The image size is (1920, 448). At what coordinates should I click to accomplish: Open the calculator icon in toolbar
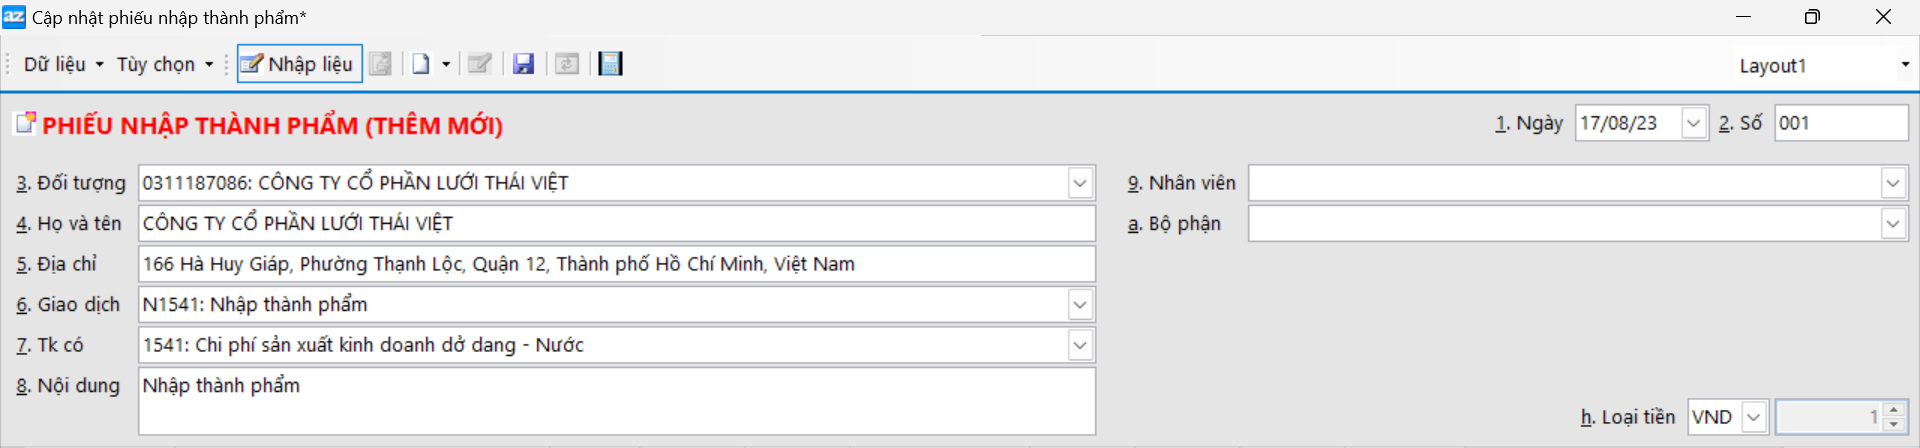(x=610, y=64)
